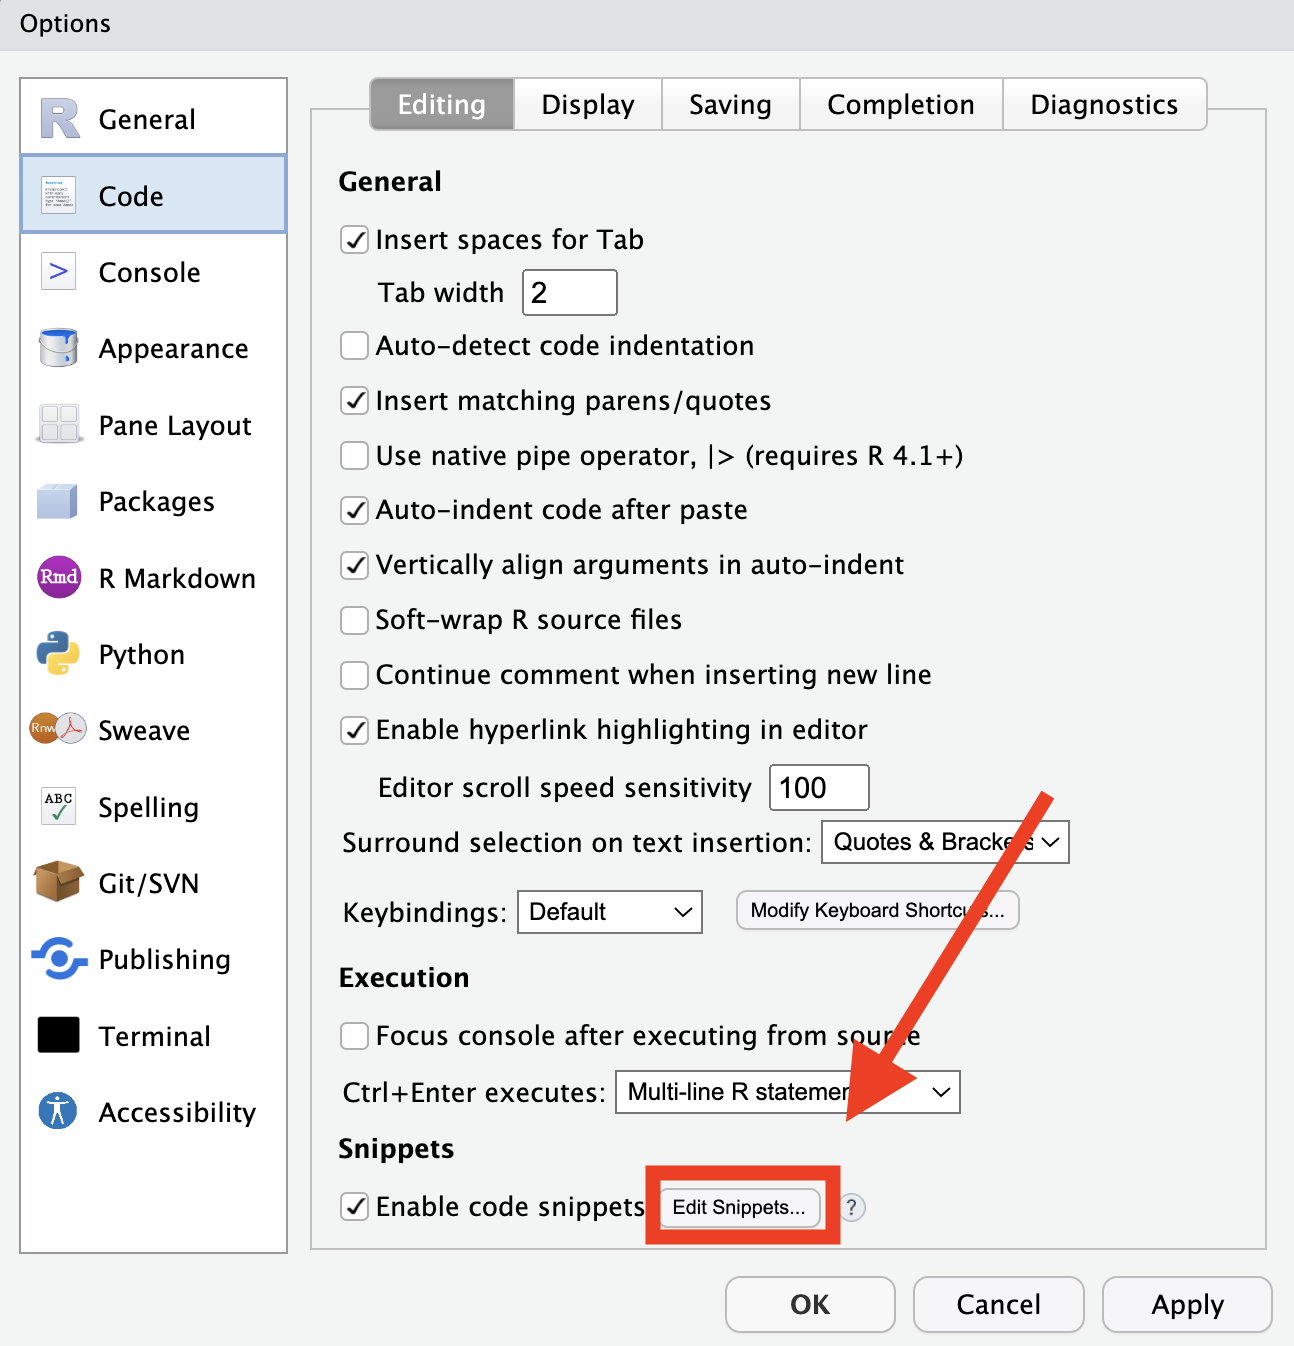Open Ctrl+Enter executes Multi-line R statement dropdown

point(788,1092)
